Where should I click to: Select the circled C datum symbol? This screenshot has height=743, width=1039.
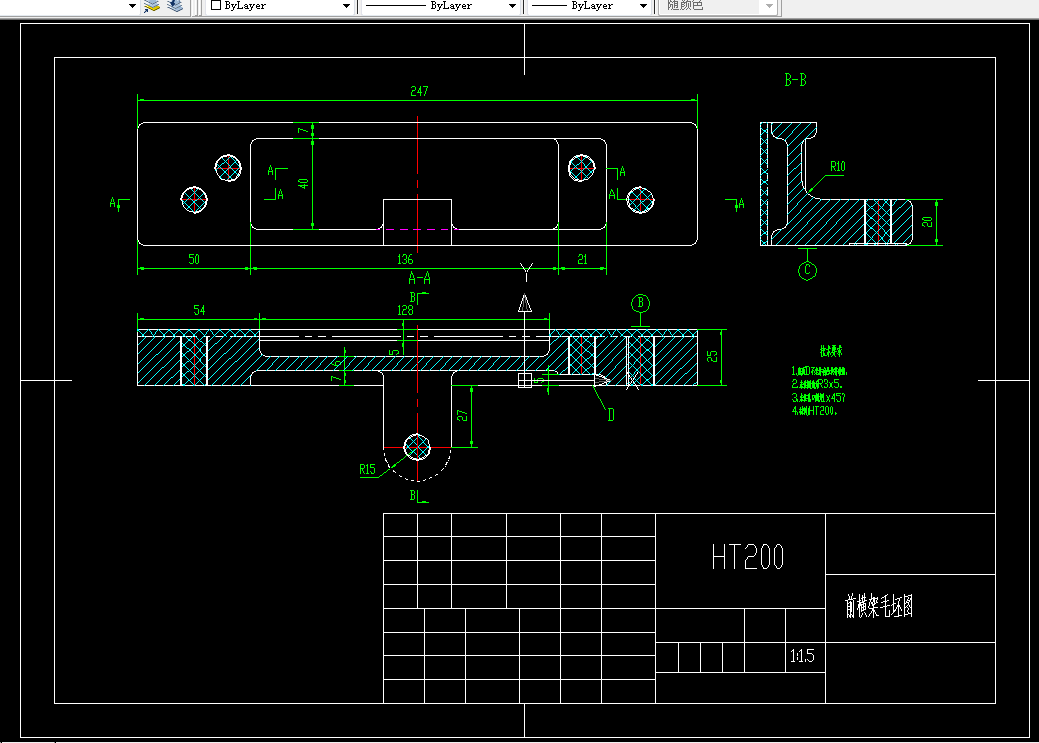tap(807, 270)
